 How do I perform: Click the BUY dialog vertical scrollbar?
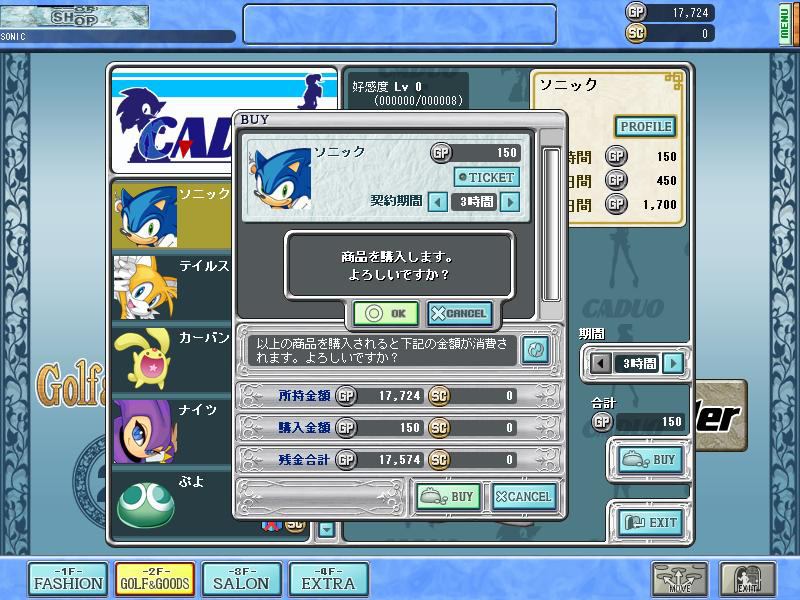pos(551,224)
